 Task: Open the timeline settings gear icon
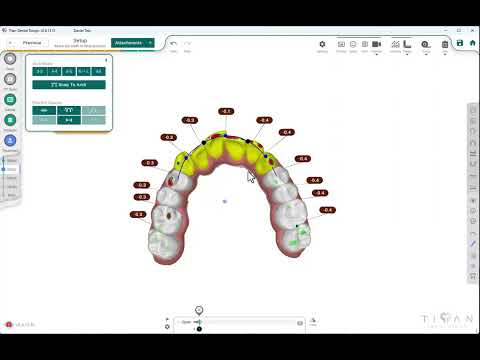(167, 327)
